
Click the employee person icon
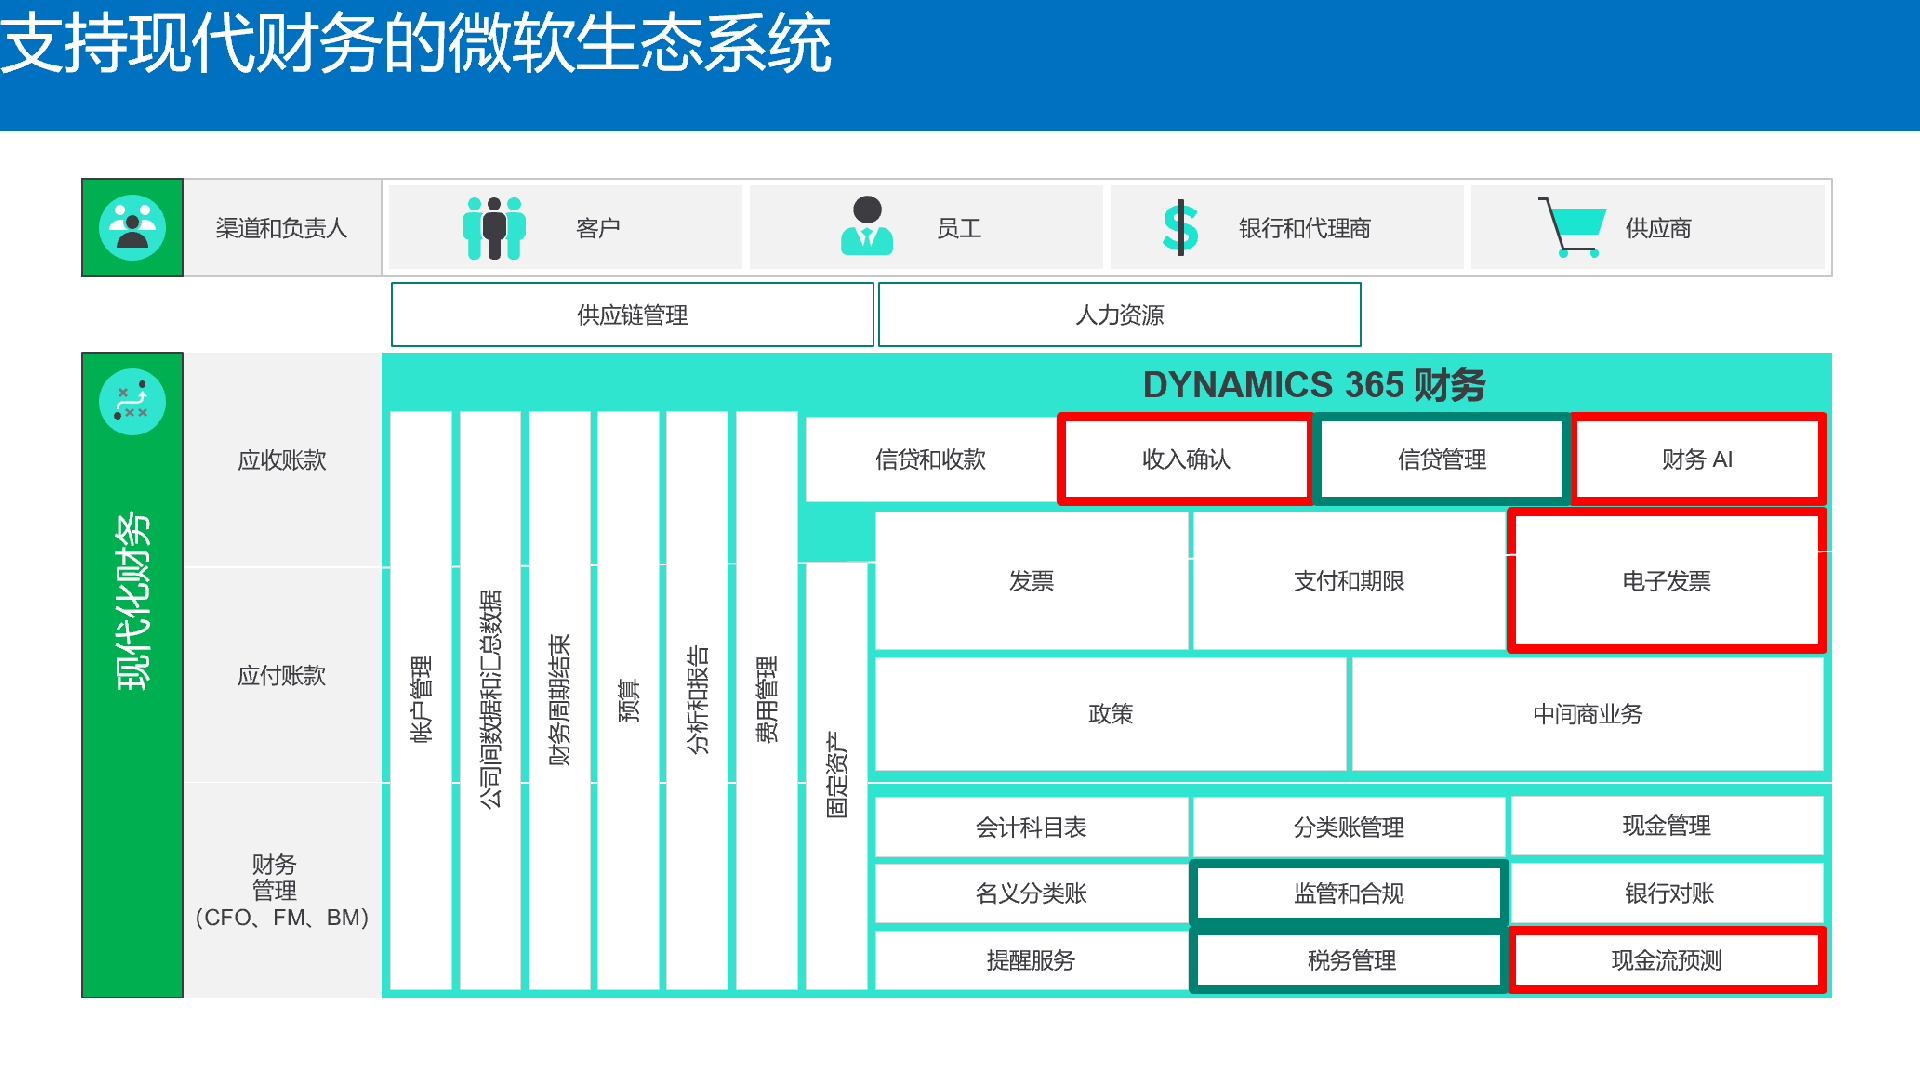(x=867, y=226)
